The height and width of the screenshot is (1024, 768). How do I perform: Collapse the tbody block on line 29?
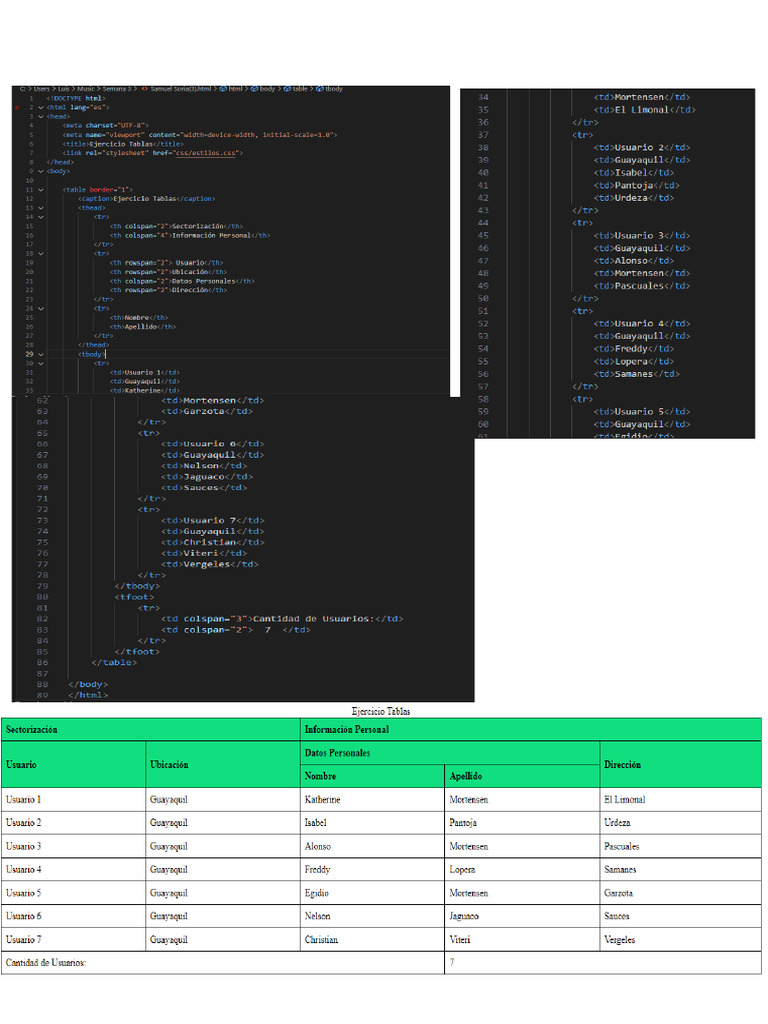[41, 354]
